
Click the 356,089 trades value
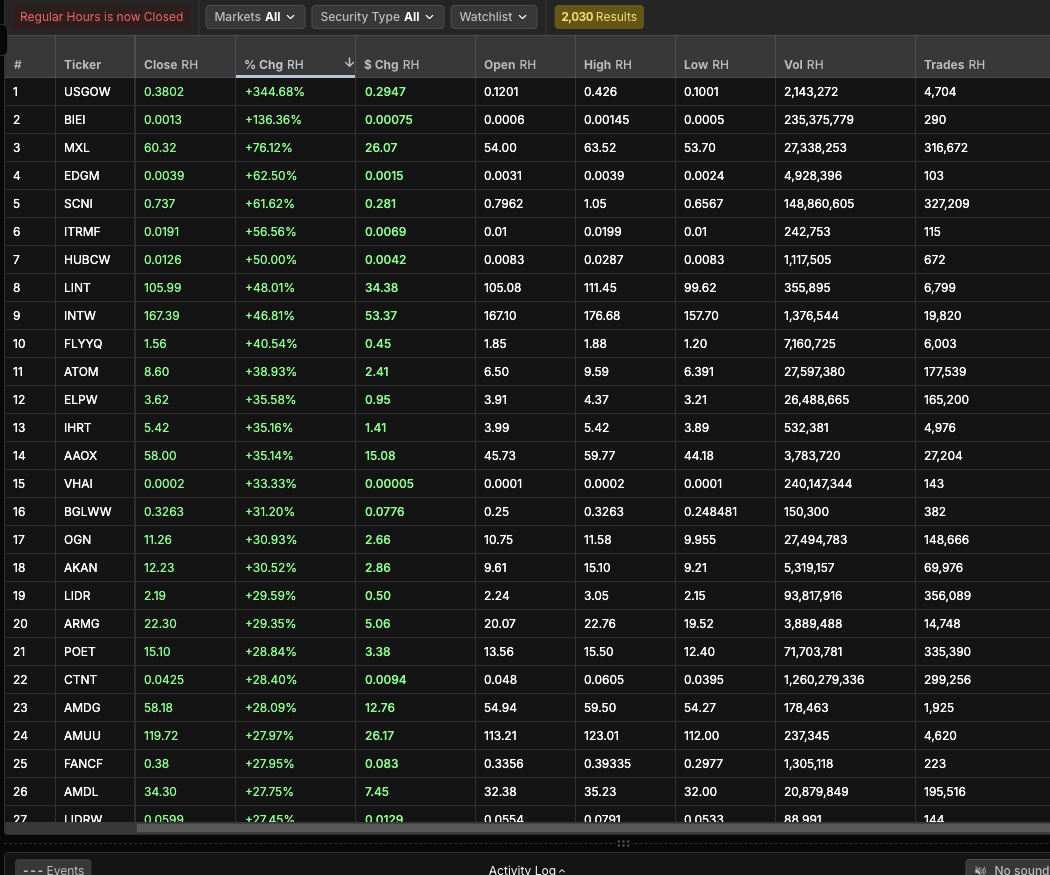tap(947, 596)
